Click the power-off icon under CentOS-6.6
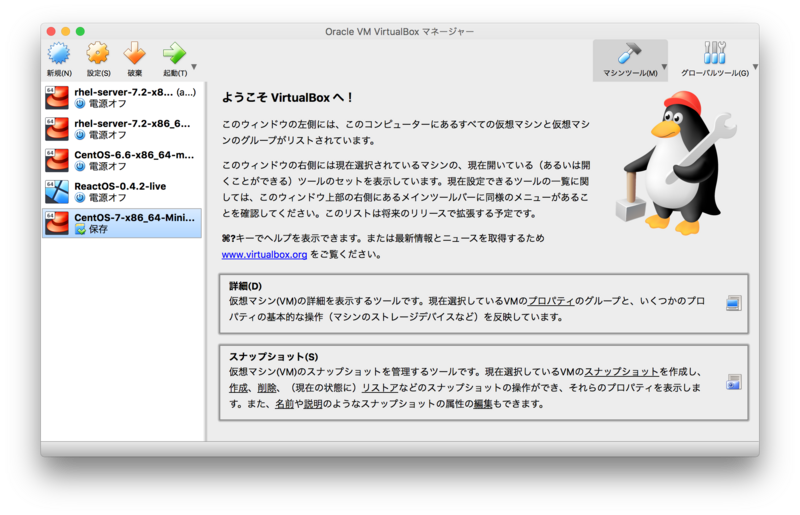The height and width of the screenshot is (515, 800). tap(80, 166)
